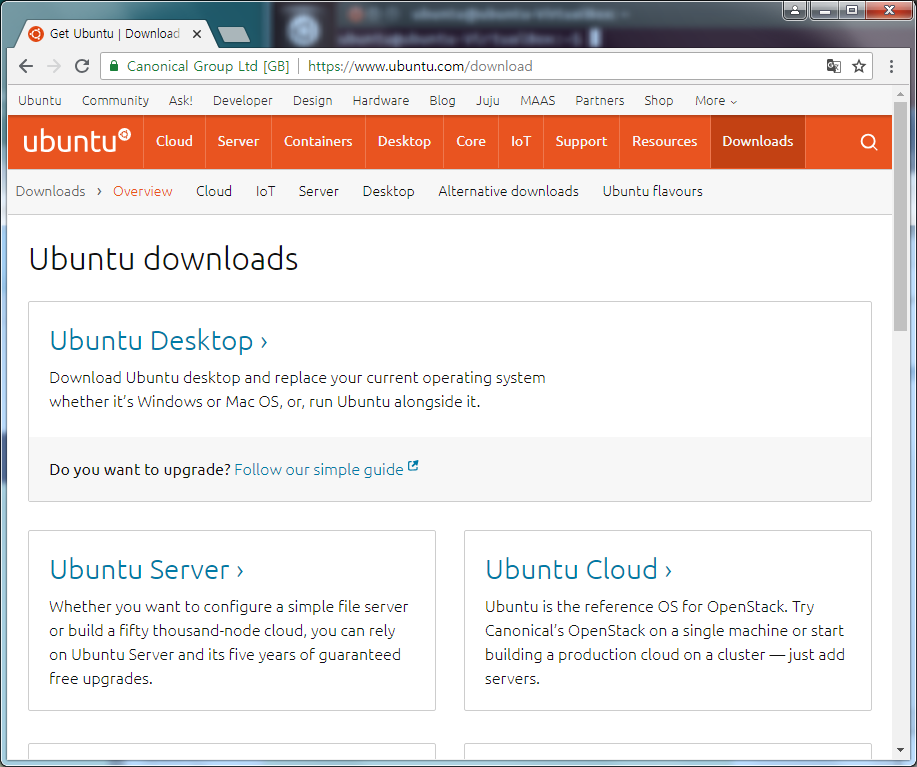
Task: Open the Ubuntu Server heading link
Action: coord(146,570)
